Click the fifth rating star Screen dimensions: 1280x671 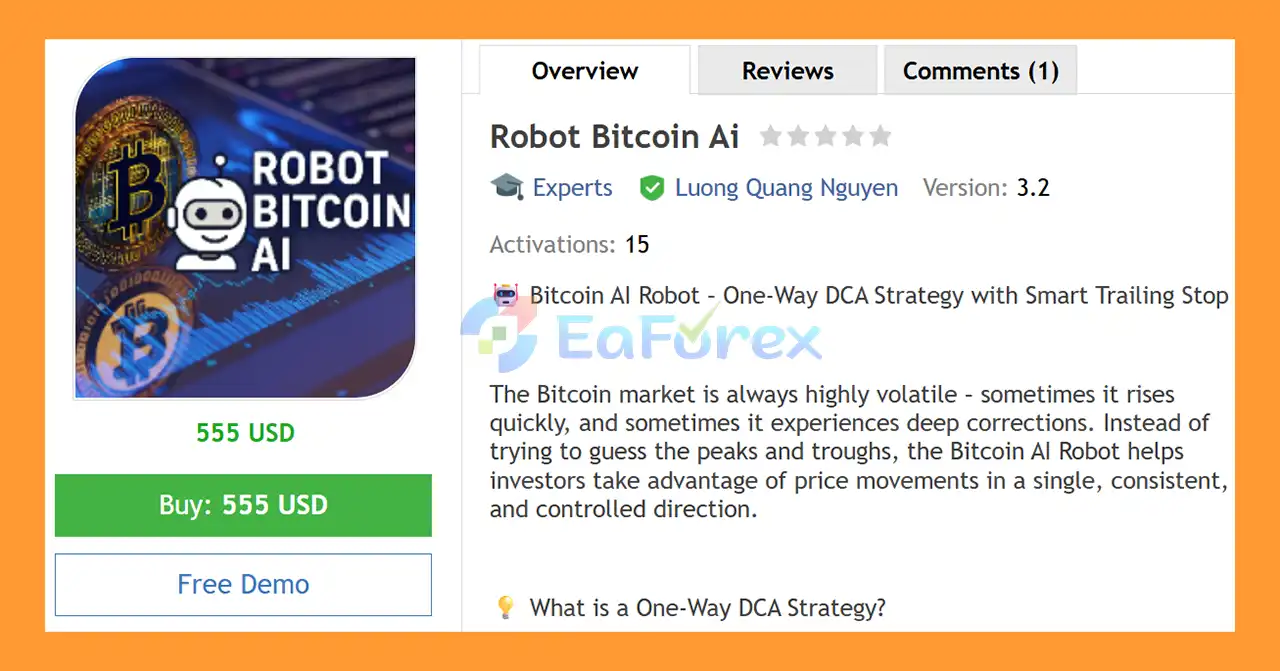pyautogui.click(x=880, y=136)
